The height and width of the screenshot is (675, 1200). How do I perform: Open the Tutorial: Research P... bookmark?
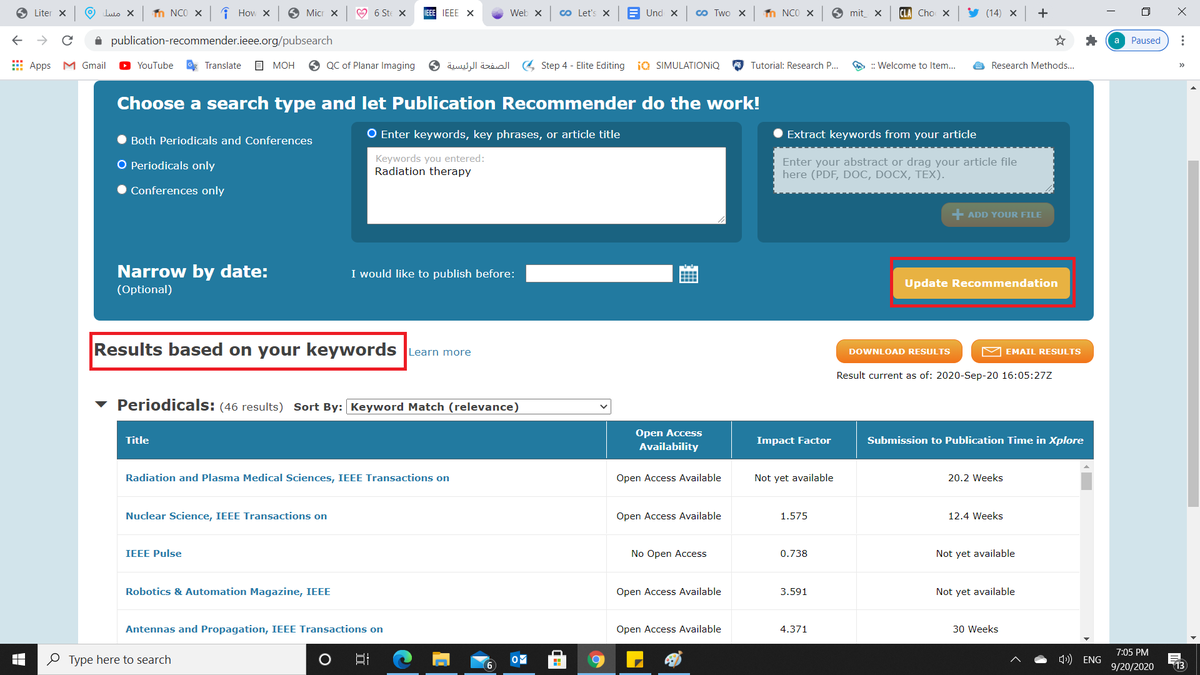[x=786, y=65]
